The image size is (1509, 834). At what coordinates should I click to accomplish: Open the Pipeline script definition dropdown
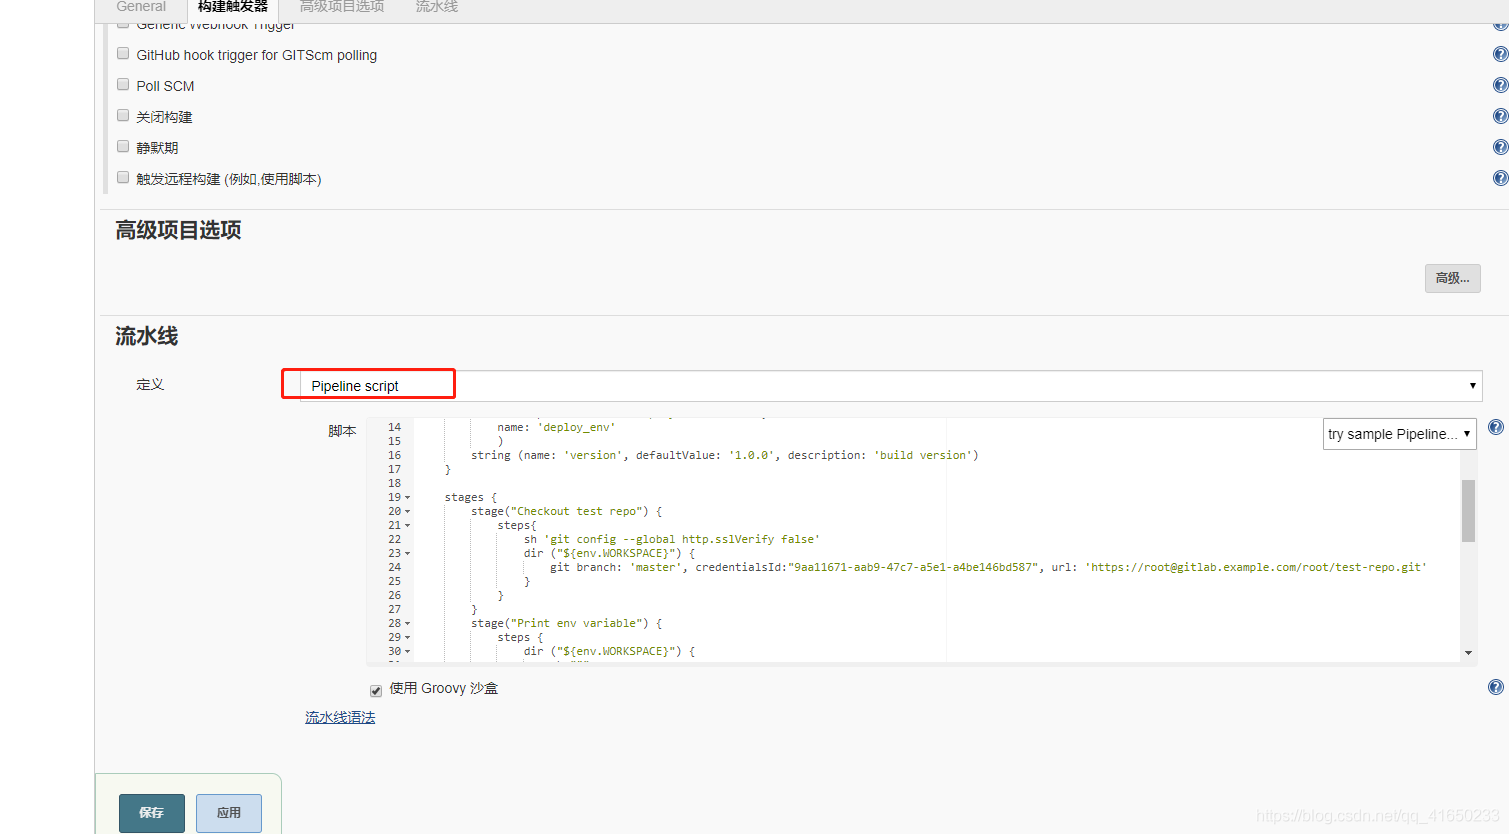[891, 386]
